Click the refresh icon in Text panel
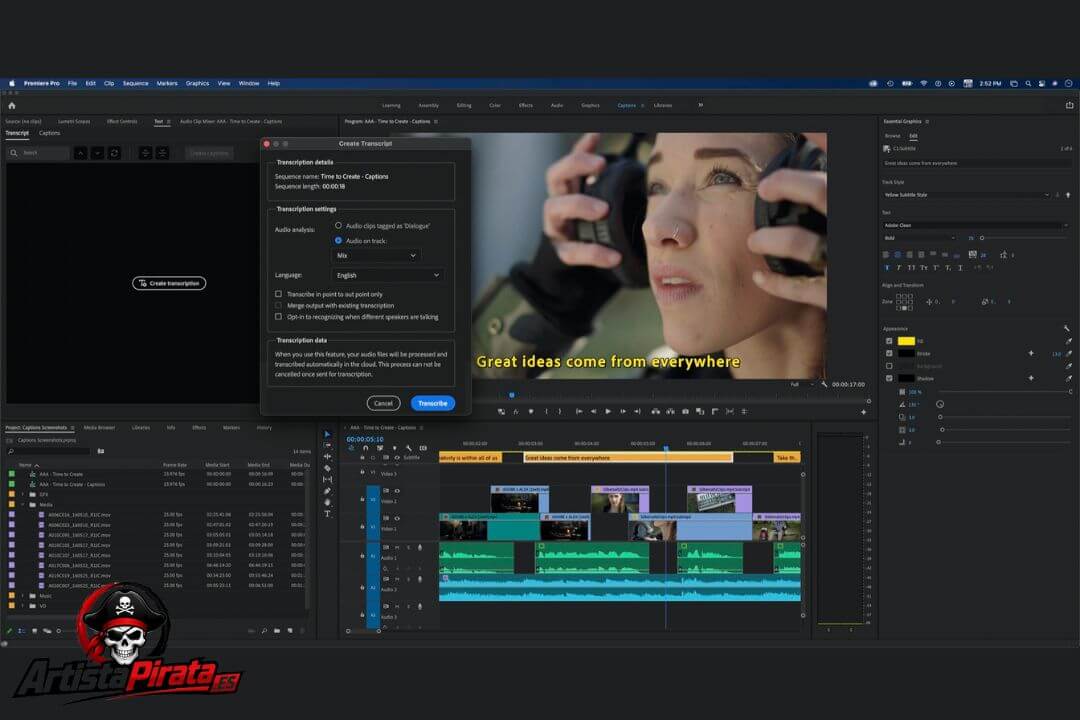The image size is (1080, 720). pyautogui.click(x=114, y=153)
